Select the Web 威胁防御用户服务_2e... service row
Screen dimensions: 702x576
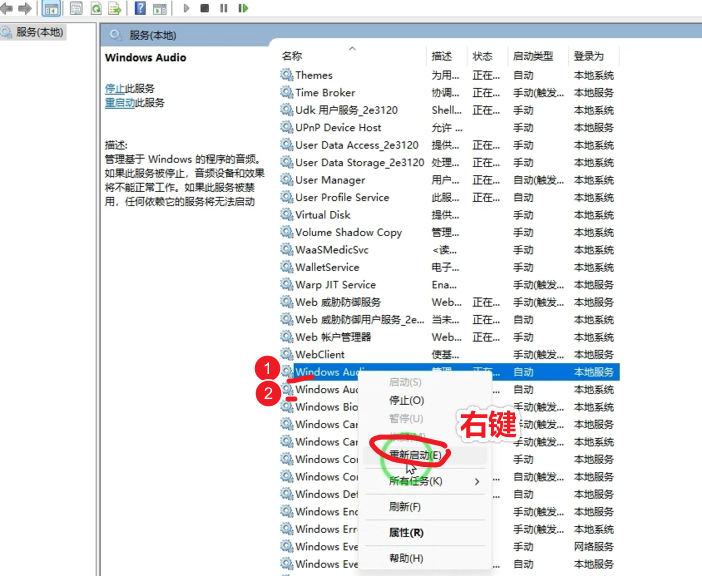(449, 320)
